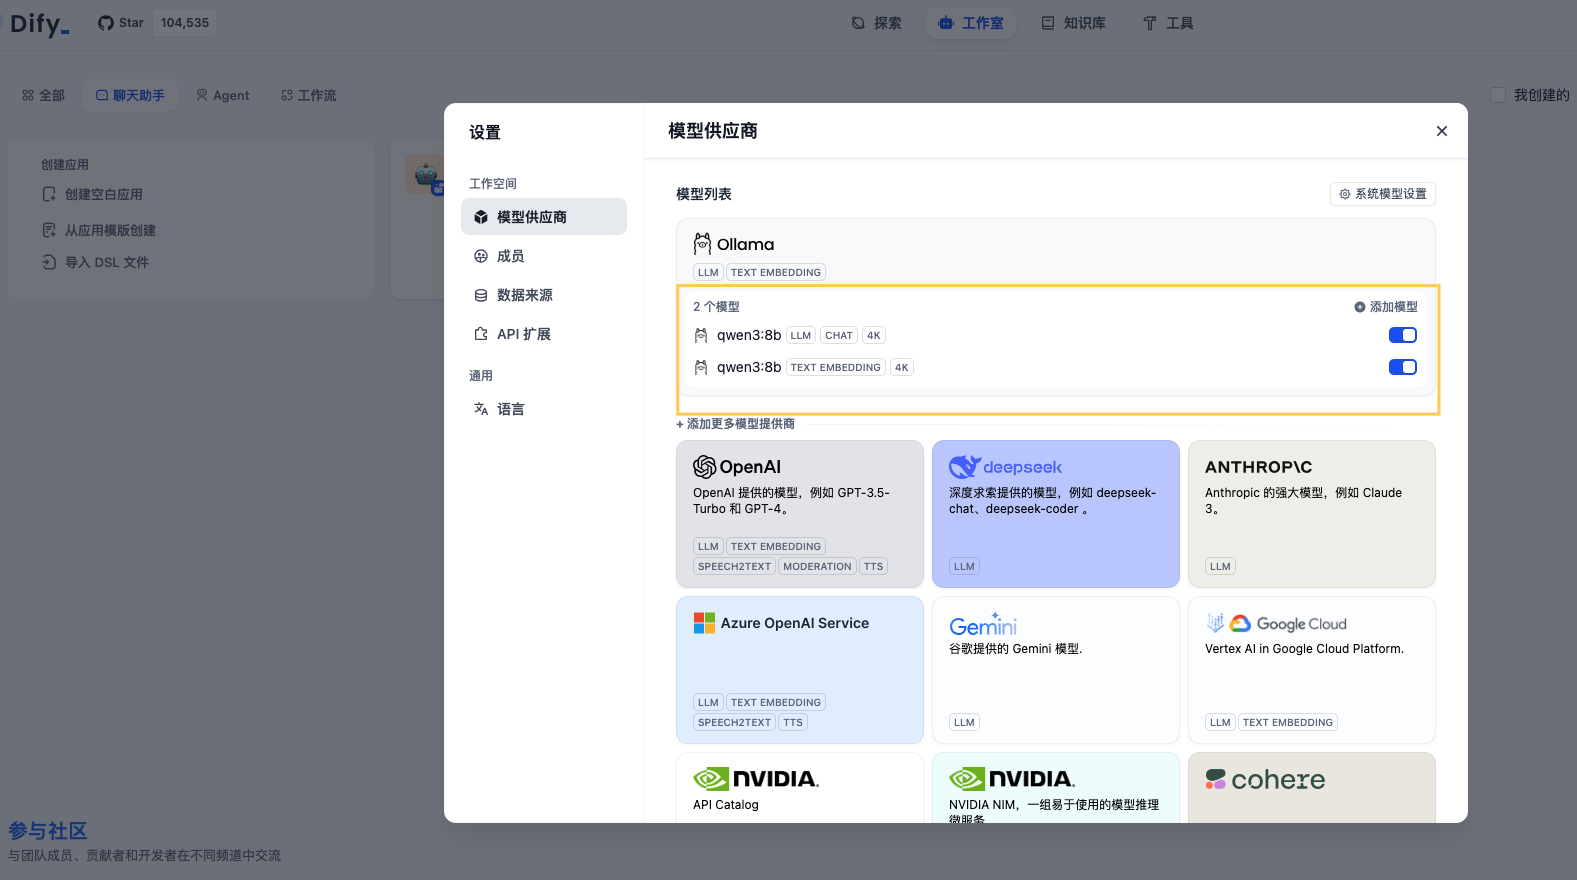Click the Google Cloud logo icon
This screenshot has width=1577, height=880.
(1240, 623)
